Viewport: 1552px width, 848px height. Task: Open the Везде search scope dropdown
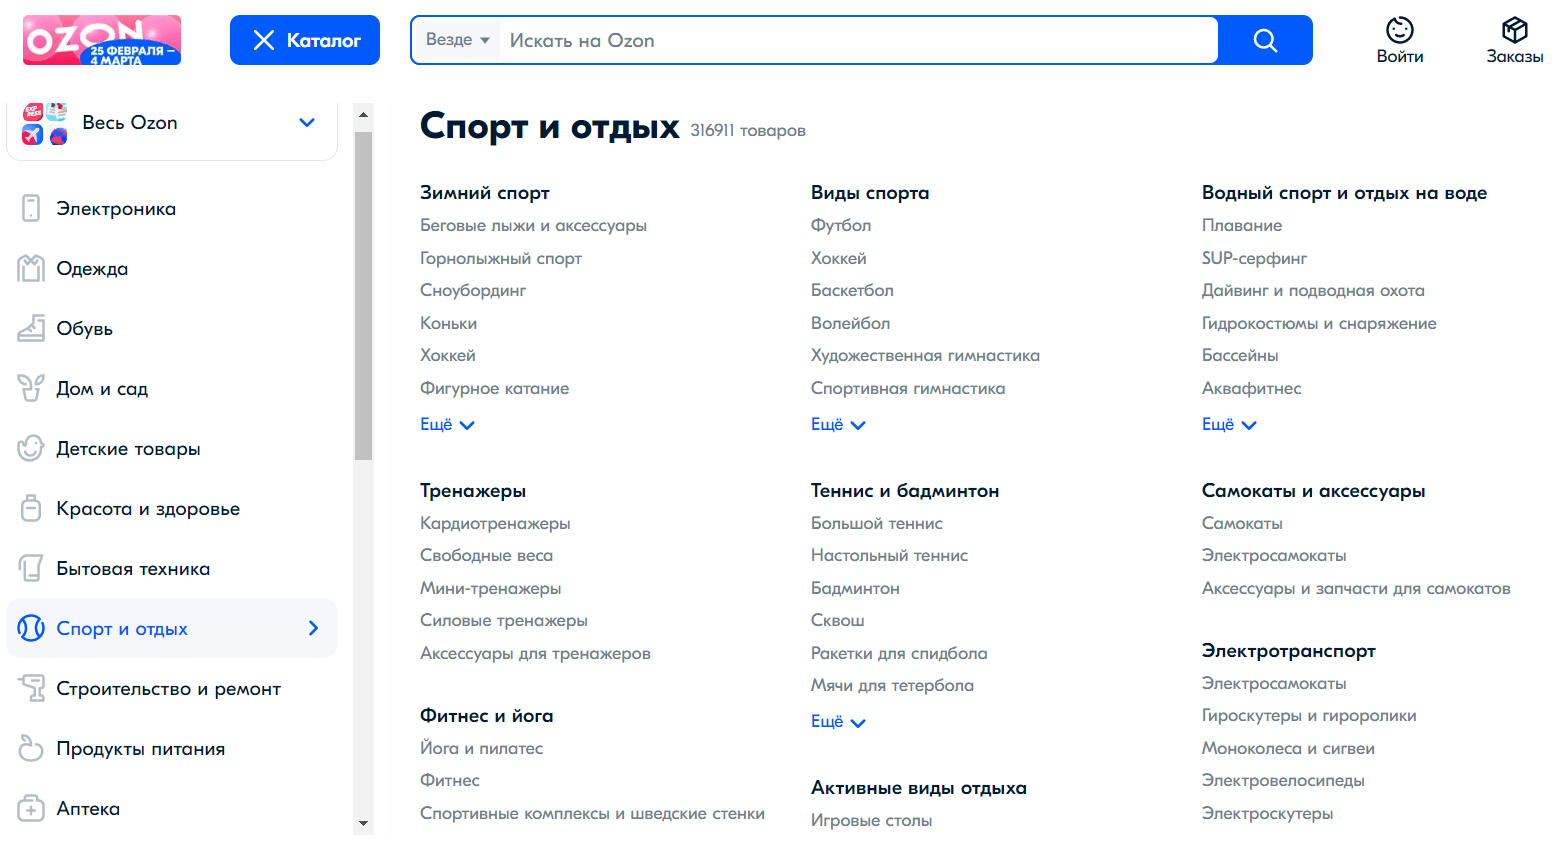click(457, 40)
